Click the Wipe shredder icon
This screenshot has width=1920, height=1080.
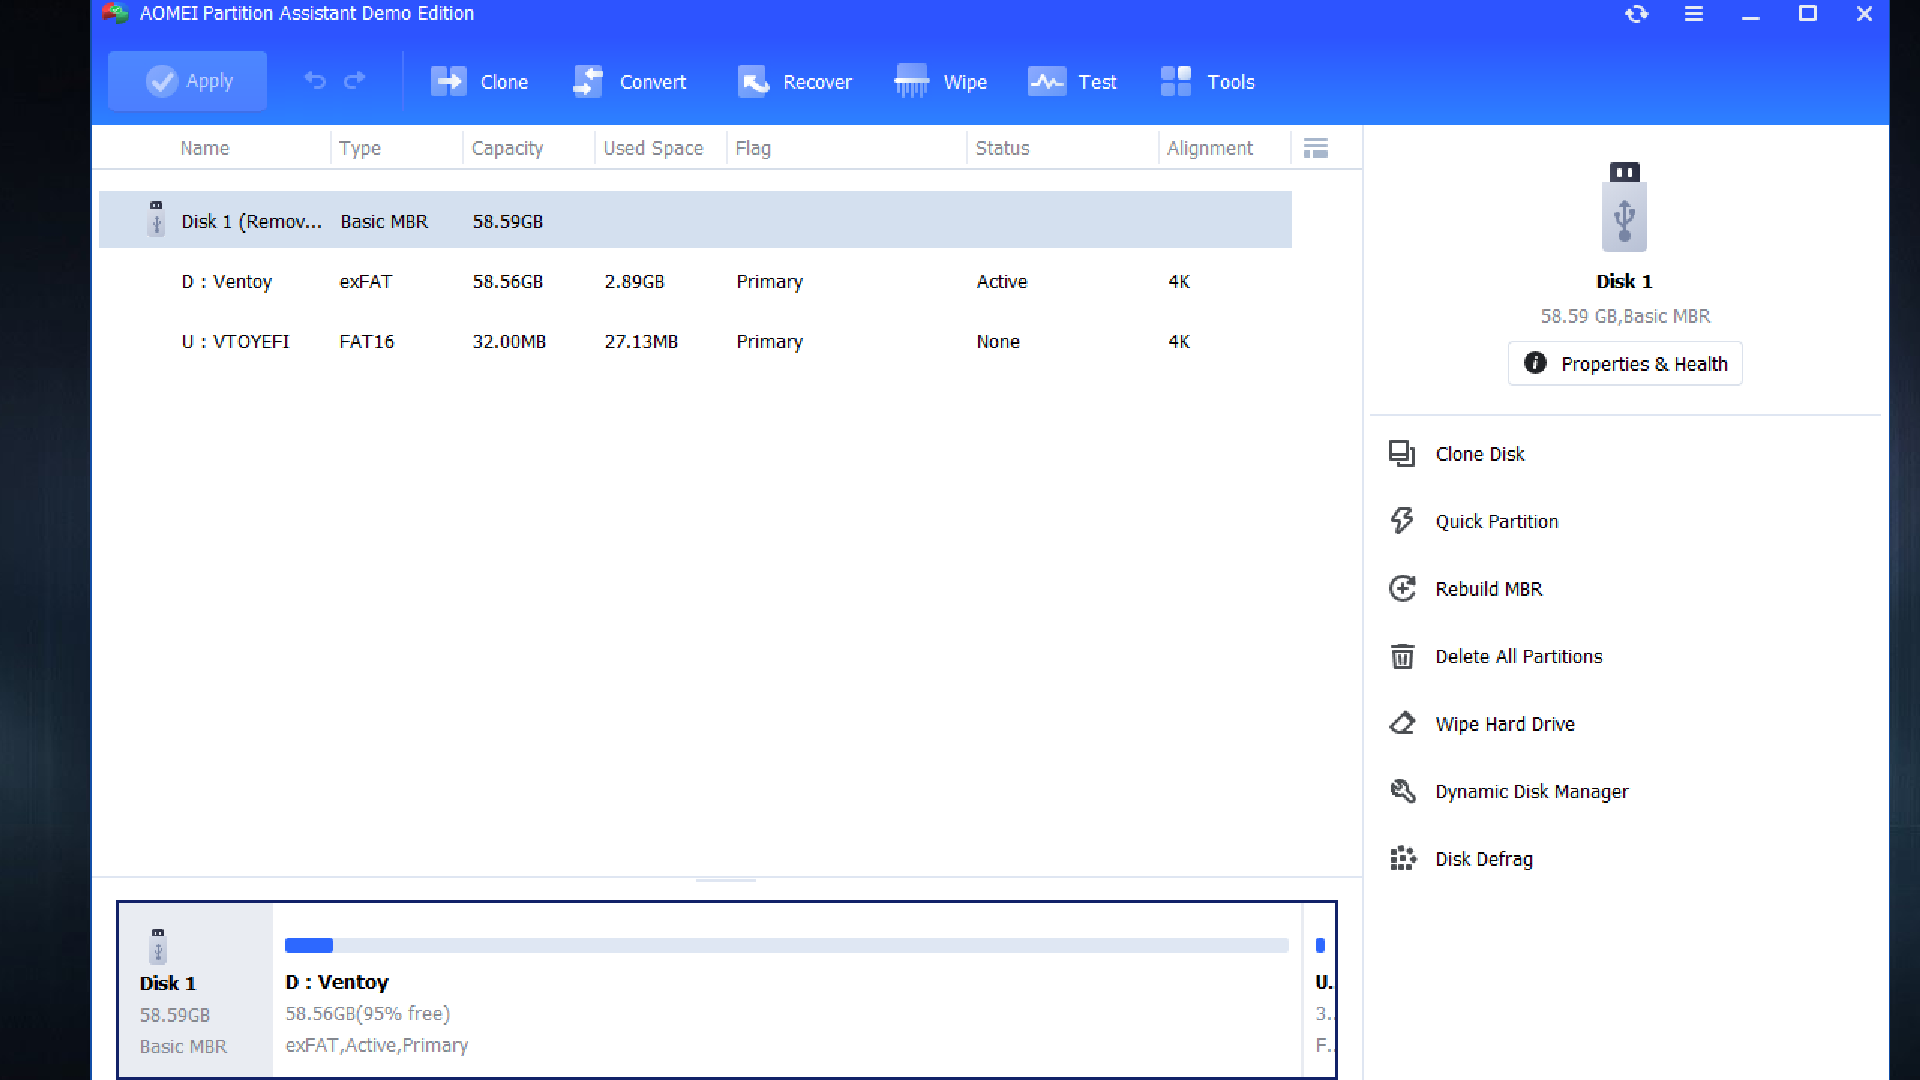click(911, 81)
